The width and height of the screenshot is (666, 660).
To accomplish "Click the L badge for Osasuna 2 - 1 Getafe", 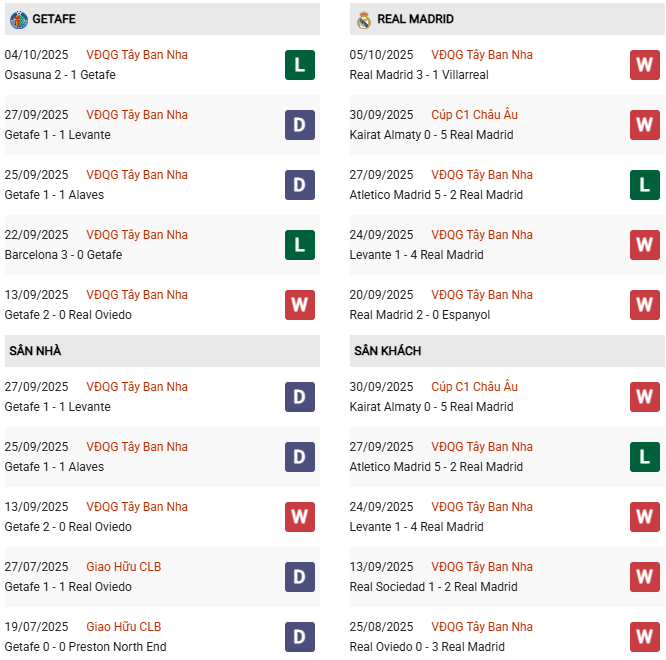I will click(299, 65).
